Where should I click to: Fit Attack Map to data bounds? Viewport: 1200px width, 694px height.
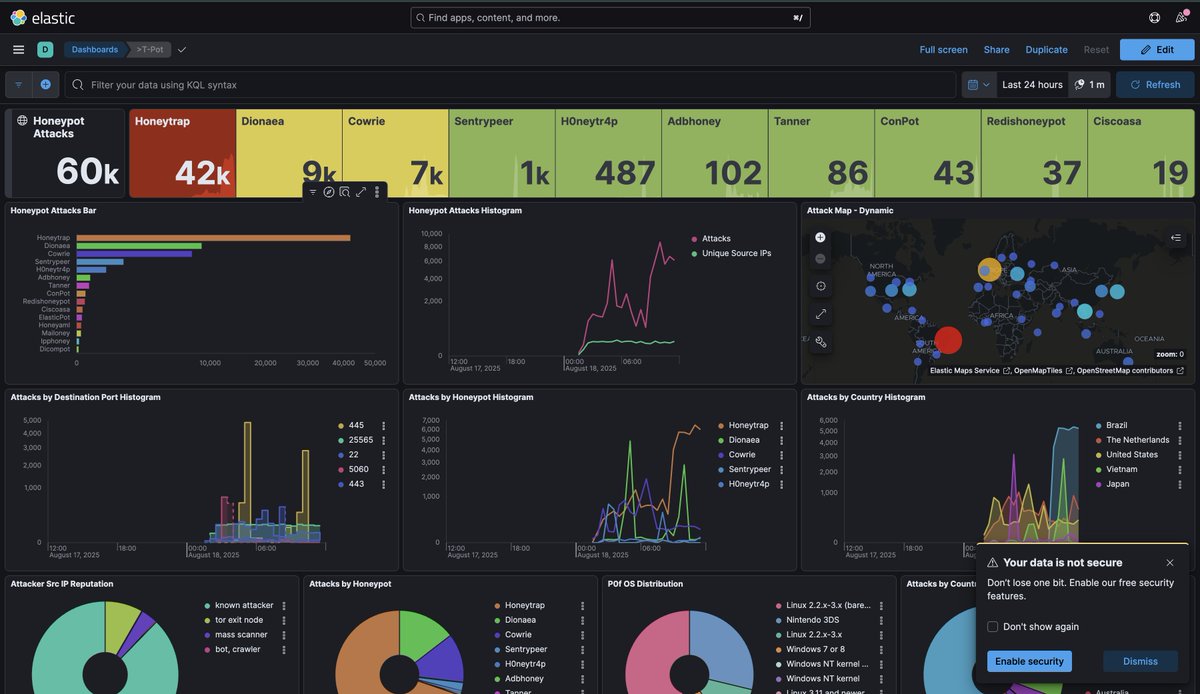tap(821, 286)
